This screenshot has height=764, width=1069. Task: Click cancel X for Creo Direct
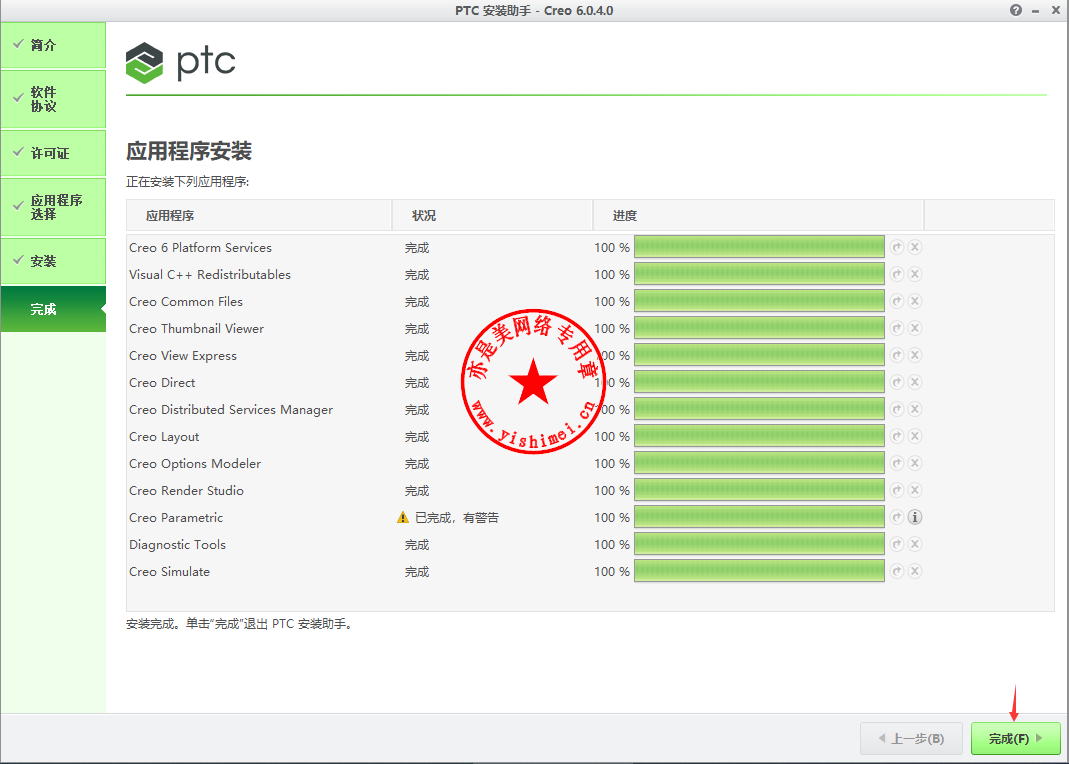[x=915, y=382]
